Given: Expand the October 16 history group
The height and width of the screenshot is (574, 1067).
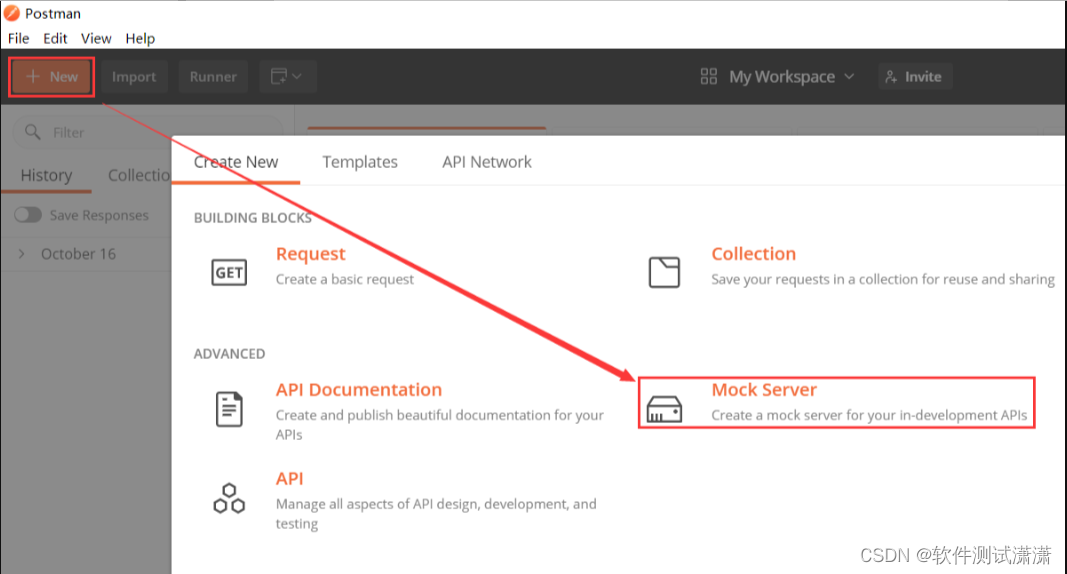Looking at the screenshot, I should [78, 254].
